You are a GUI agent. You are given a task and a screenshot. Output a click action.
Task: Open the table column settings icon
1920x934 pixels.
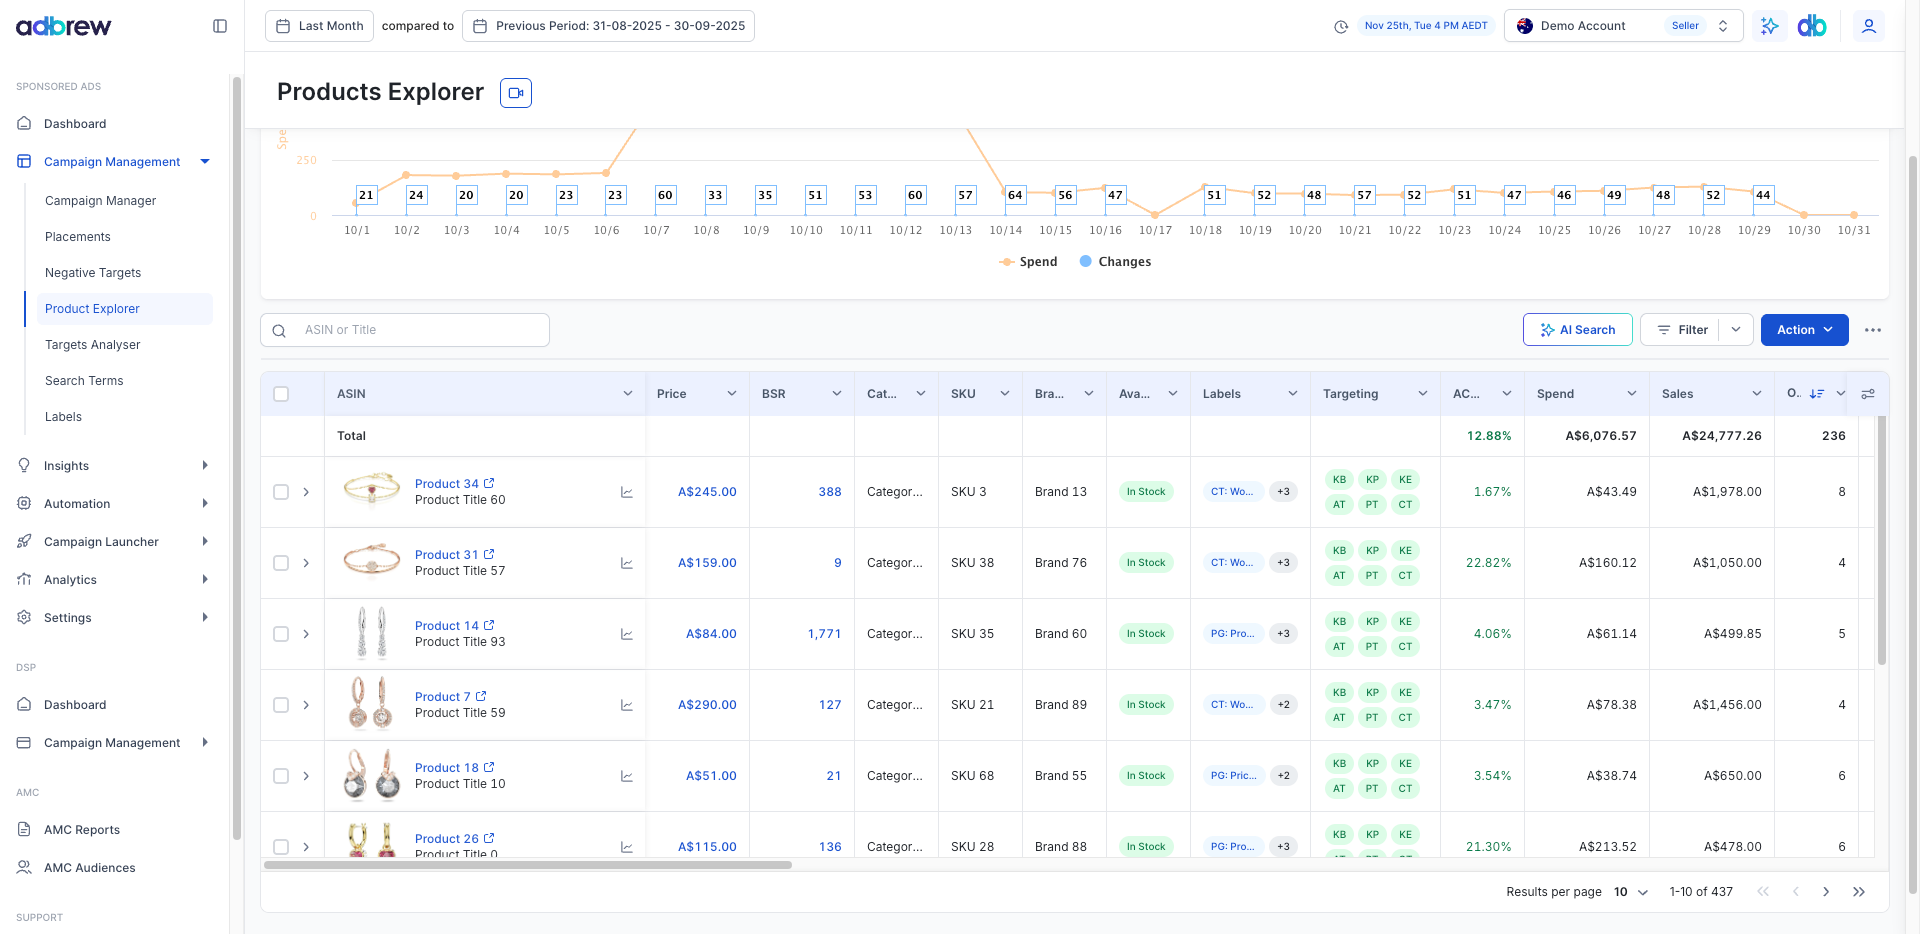tap(1867, 394)
